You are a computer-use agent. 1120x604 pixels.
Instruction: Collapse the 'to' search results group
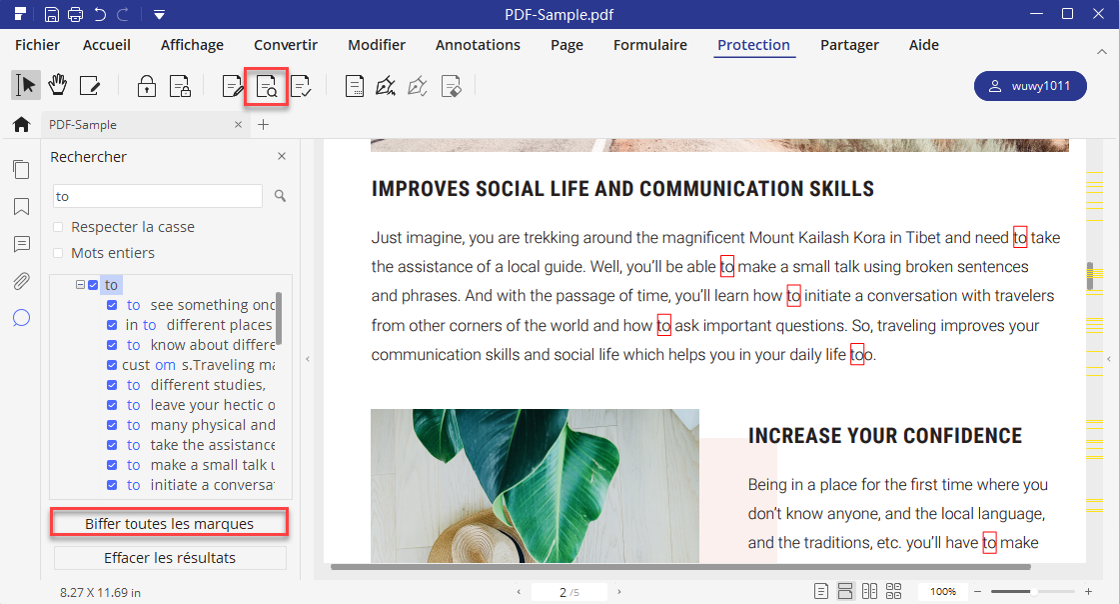point(79,284)
